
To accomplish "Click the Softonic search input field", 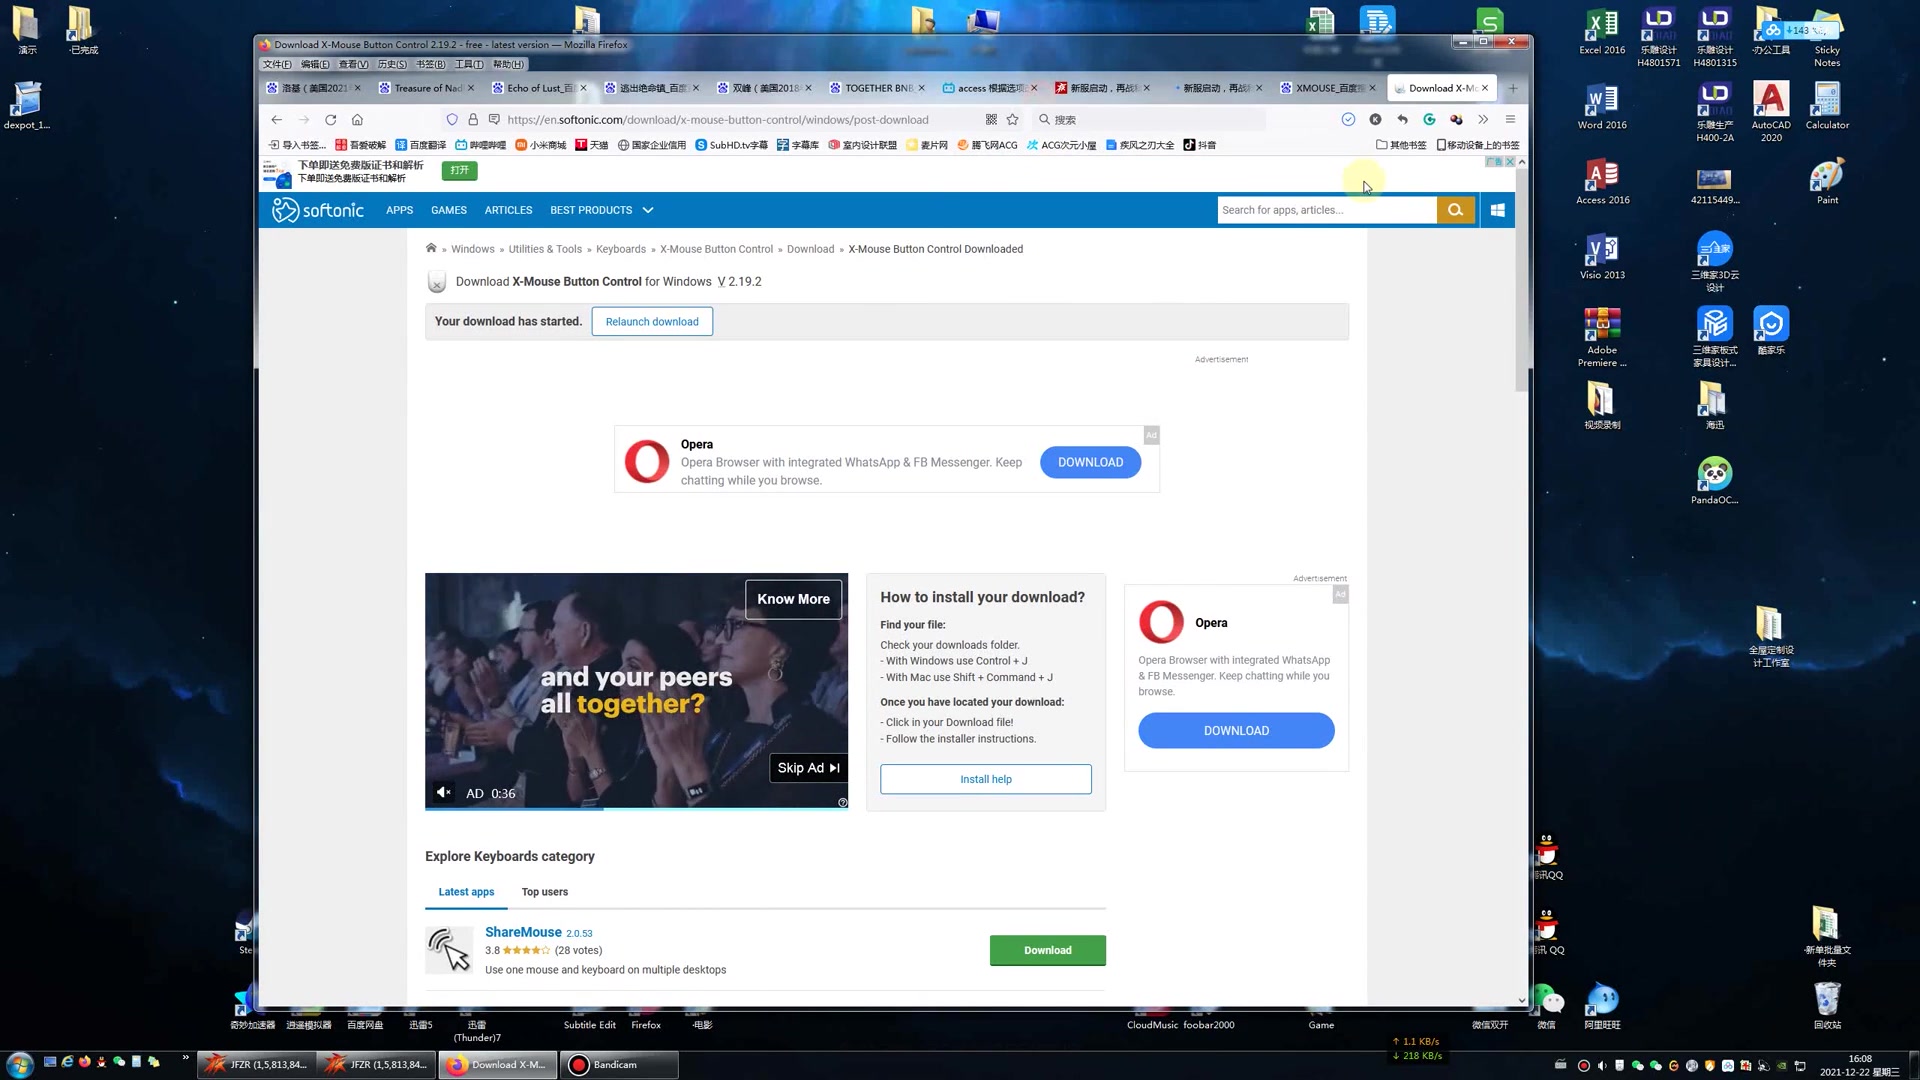I will [x=1326, y=210].
